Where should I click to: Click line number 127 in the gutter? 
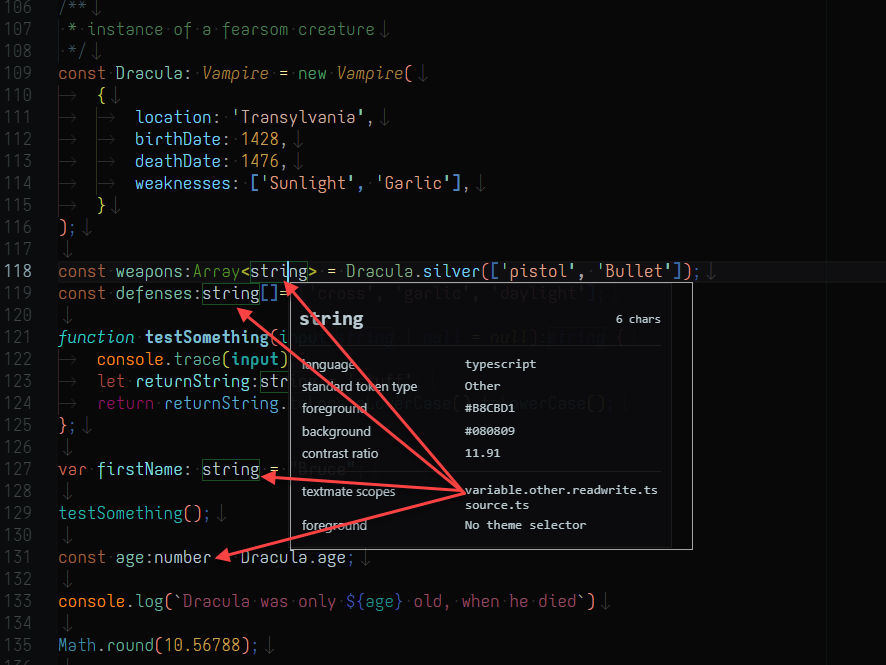click(18, 469)
